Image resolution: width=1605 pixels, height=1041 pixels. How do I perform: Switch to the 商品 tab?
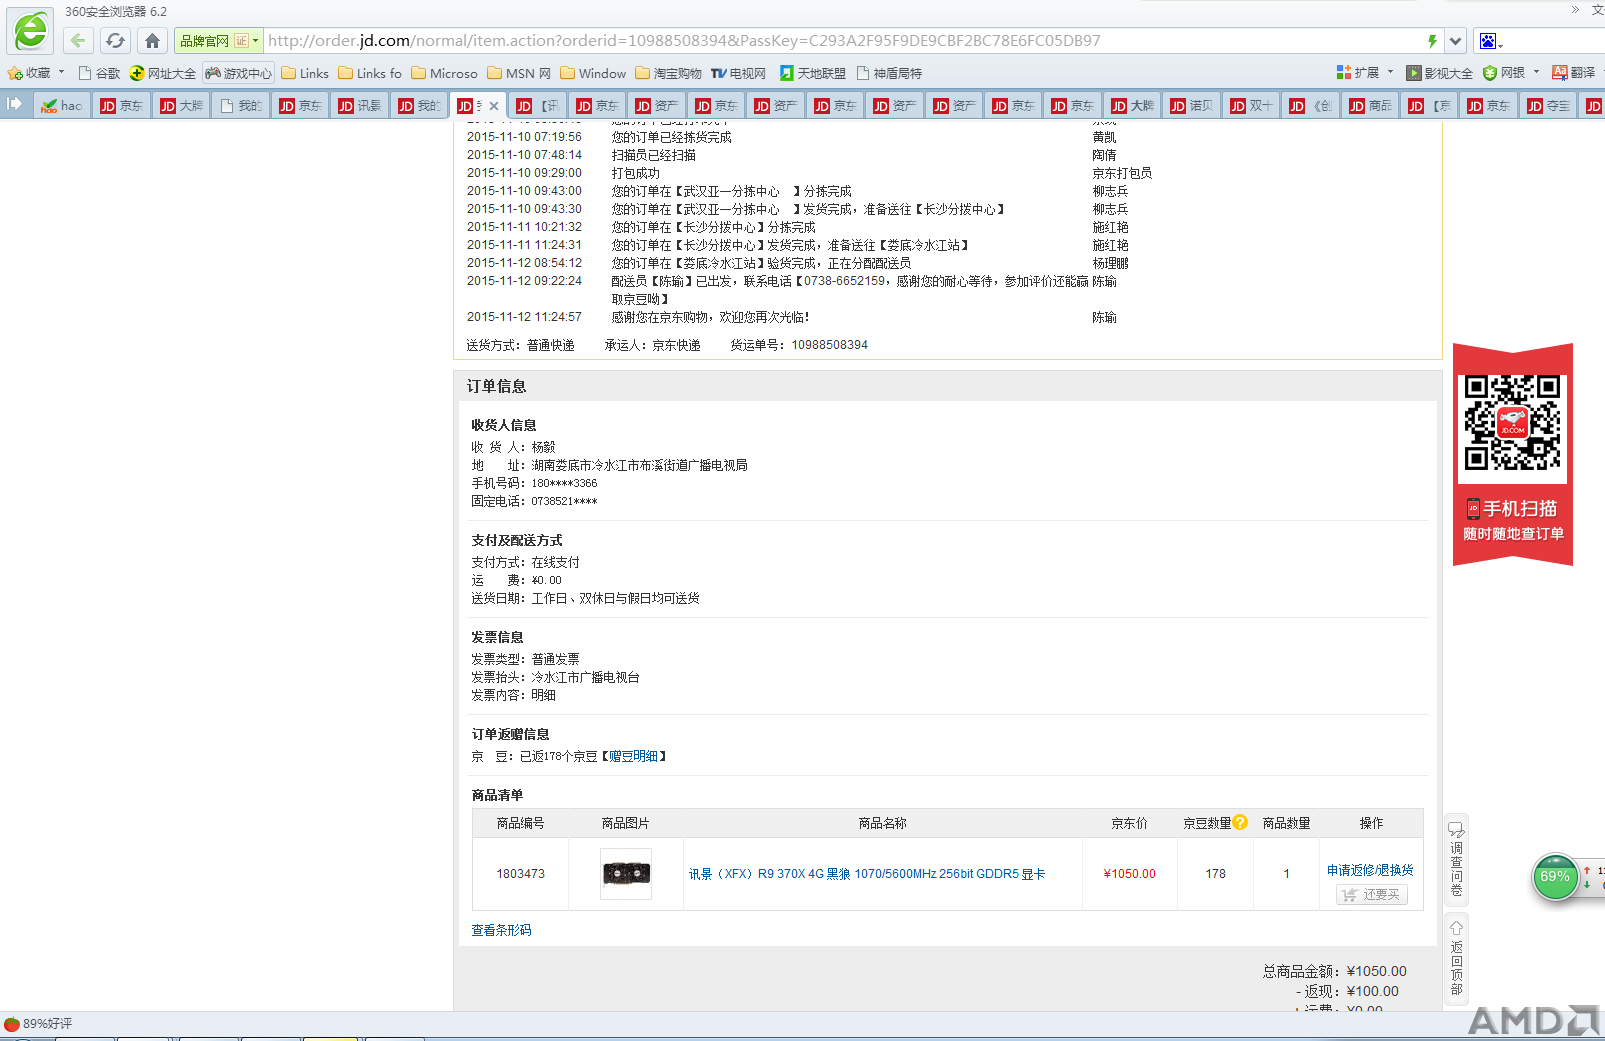[1370, 105]
